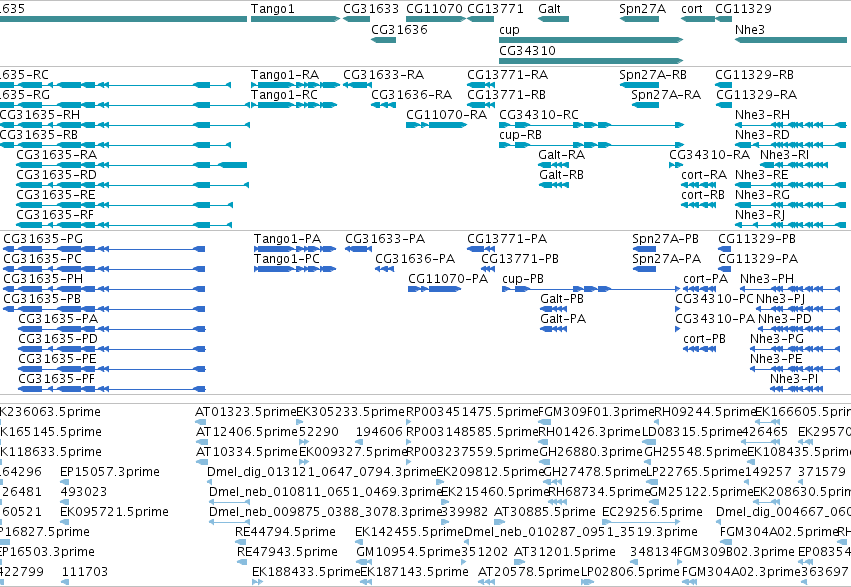
Task: Click the Nhe3-PI protein label
Action: (794, 379)
